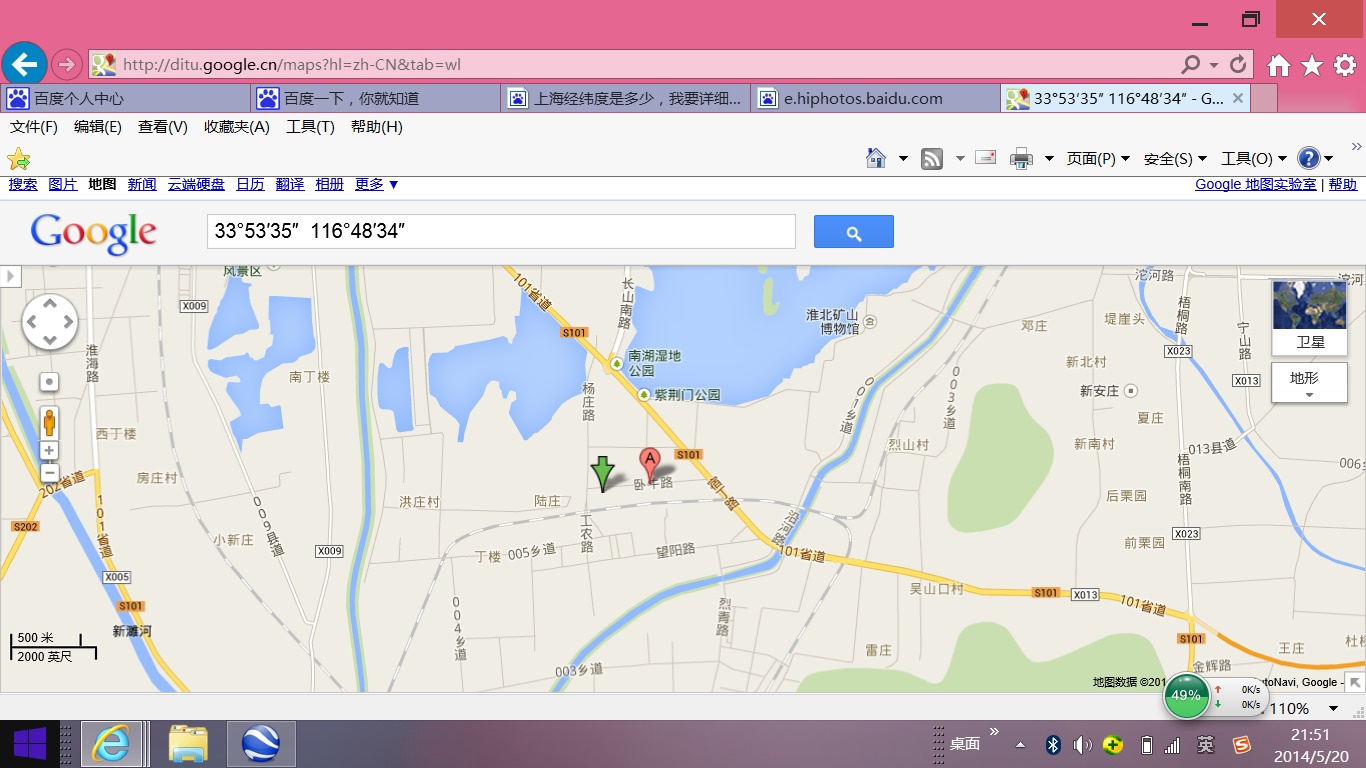Expand the command bar overflow chevron

point(1357,147)
